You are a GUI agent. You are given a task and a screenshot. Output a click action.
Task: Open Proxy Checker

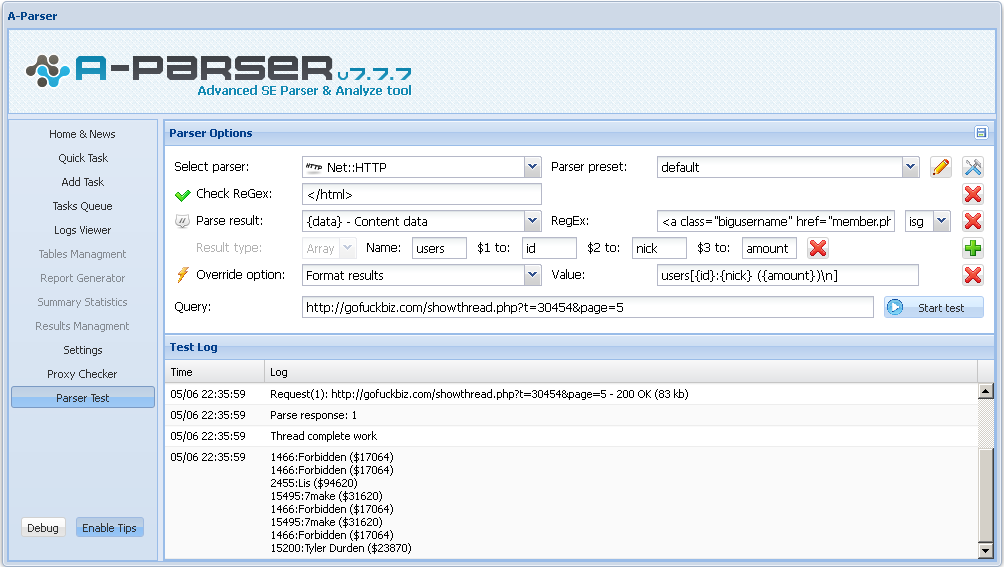point(83,374)
